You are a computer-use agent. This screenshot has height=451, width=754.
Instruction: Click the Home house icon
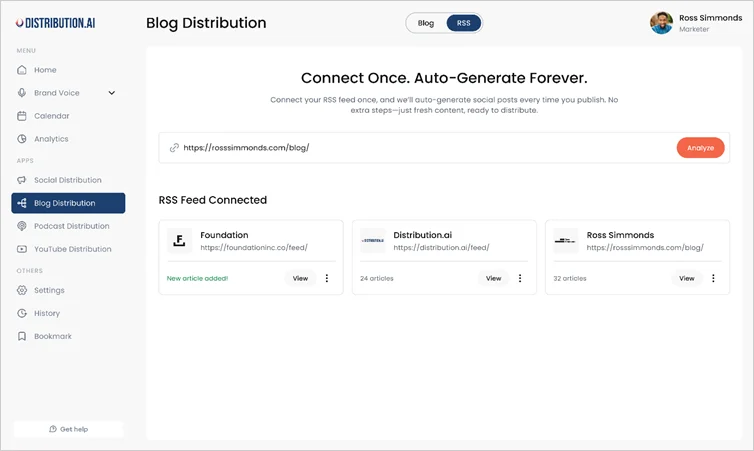pos(22,70)
